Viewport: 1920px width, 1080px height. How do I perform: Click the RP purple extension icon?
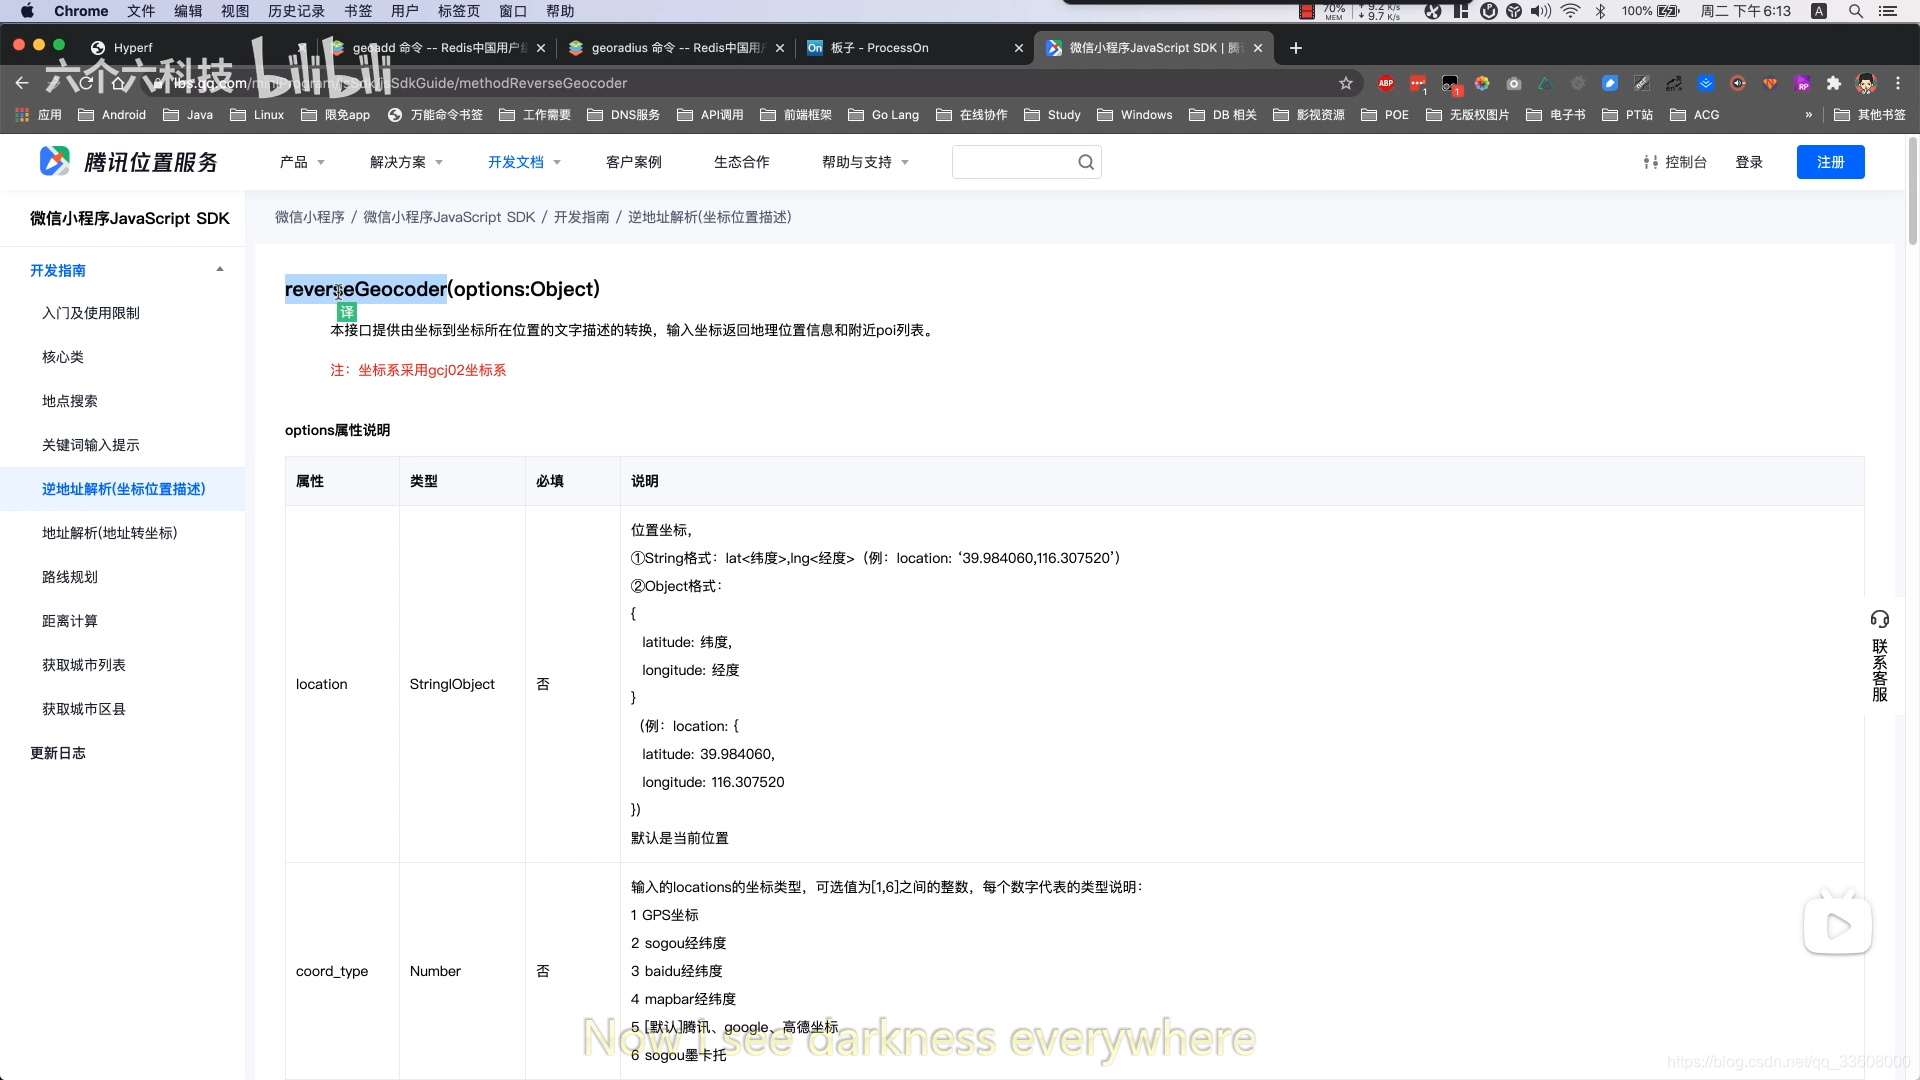1803,84
